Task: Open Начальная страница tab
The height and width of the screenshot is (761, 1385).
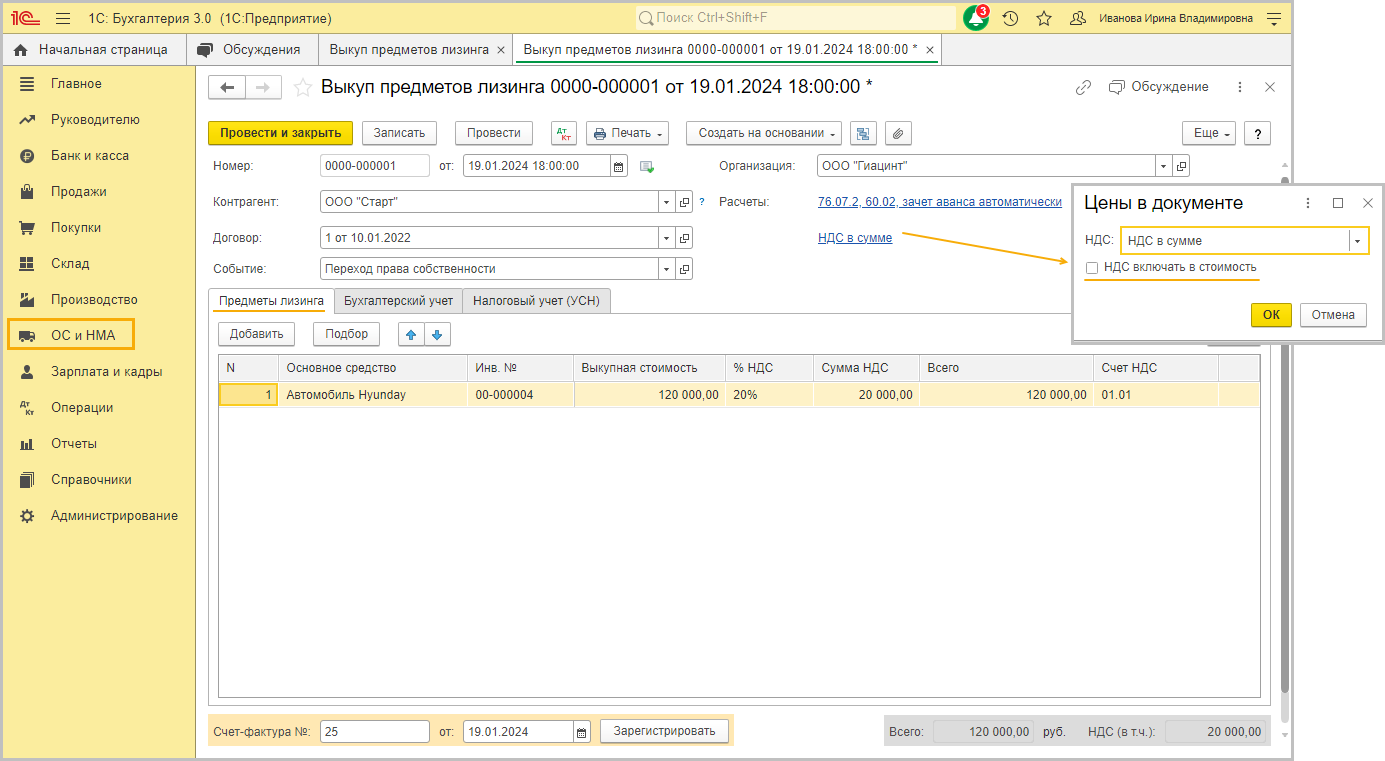Action: 92,50
